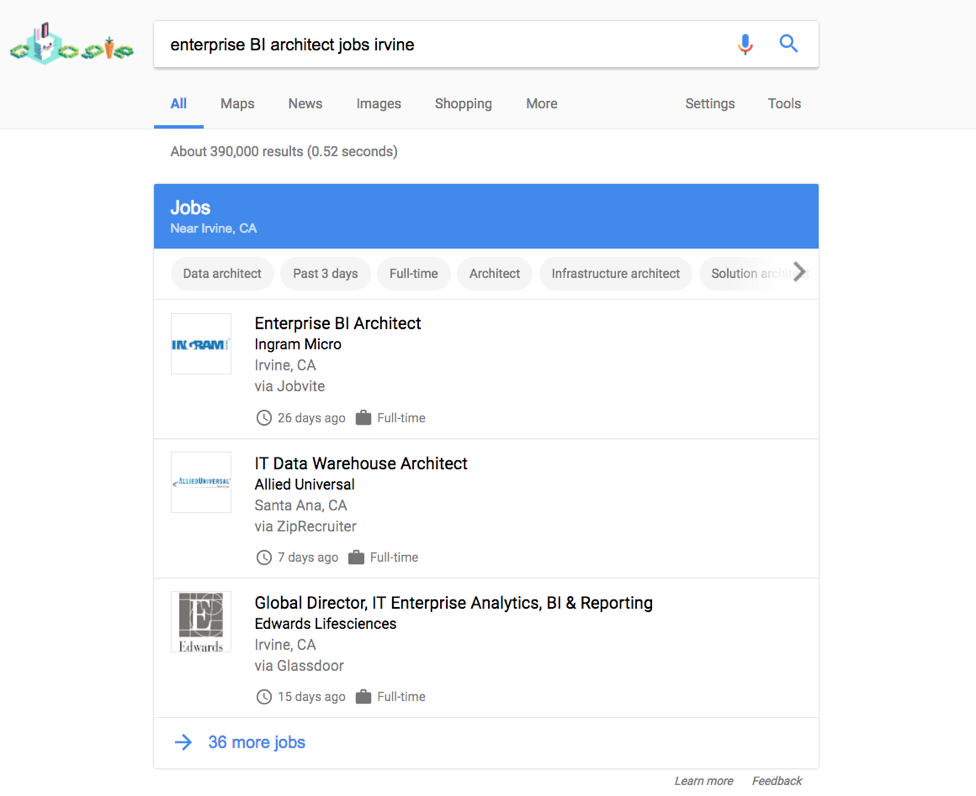Click the Edwards Lifesciences company logo
Image resolution: width=976 pixels, height=796 pixels.
tap(201, 622)
